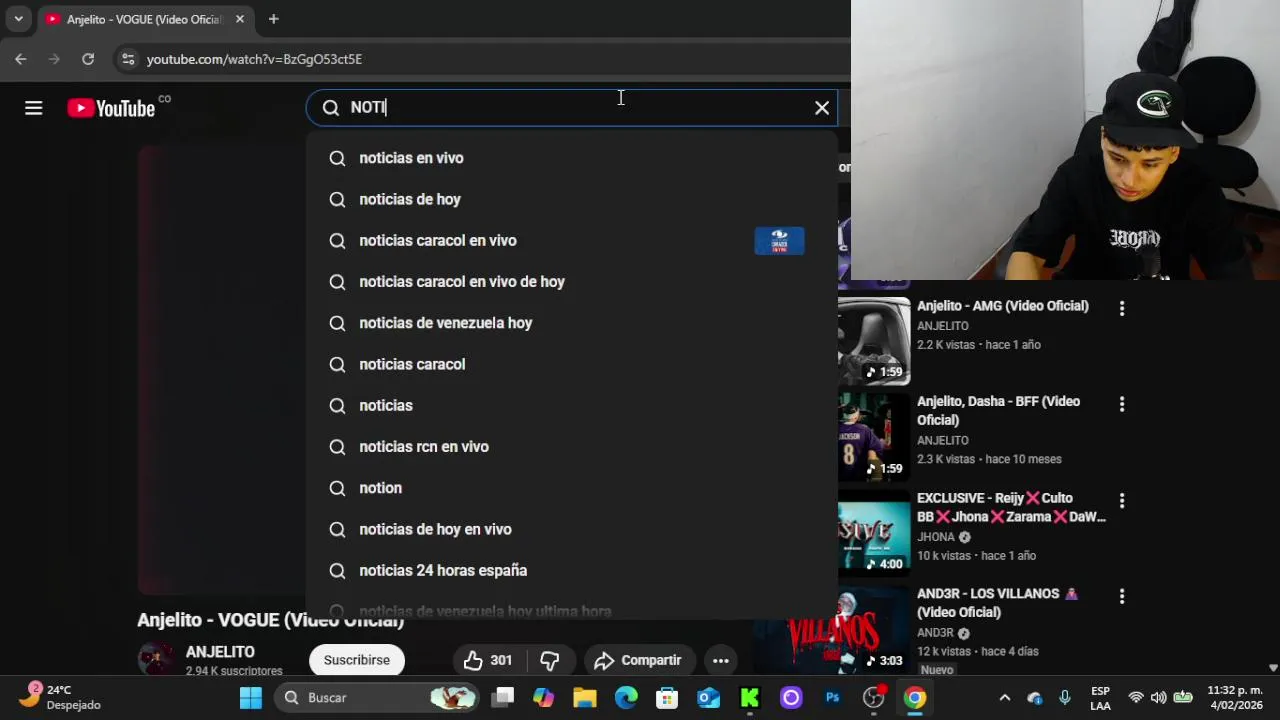This screenshot has width=1280, height=720.
Task: Open the green K app in taskbar
Action: pos(750,698)
